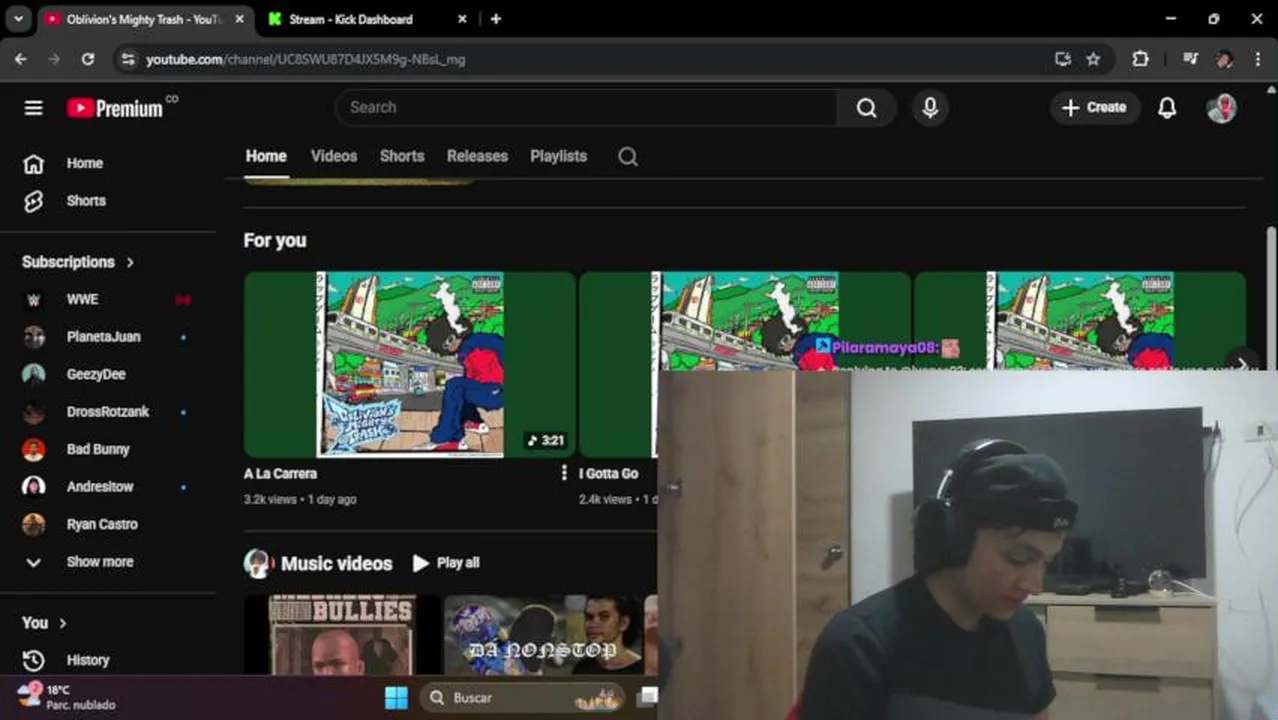The width and height of the screenshot is (1278, 720).
Task: Expand the Subscriptions section chevron
Action: click(130, 262)
